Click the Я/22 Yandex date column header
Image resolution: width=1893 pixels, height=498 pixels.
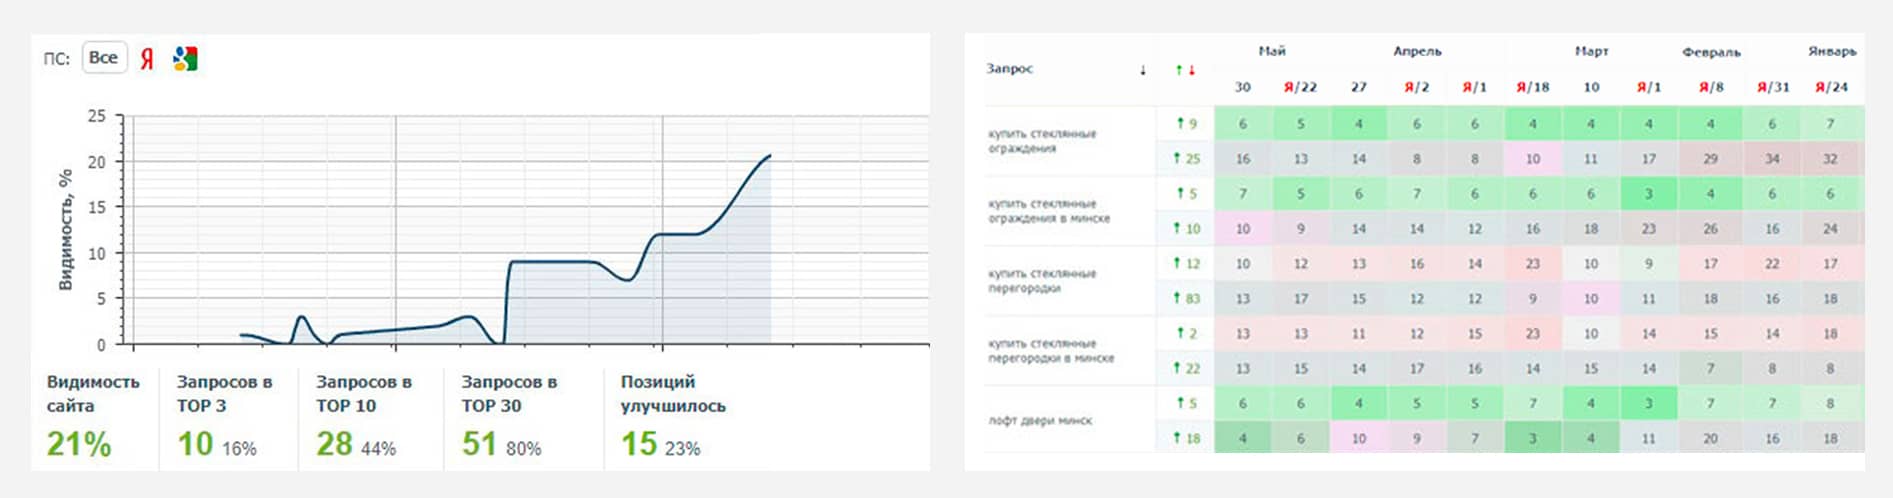(x=1300, y=87)
